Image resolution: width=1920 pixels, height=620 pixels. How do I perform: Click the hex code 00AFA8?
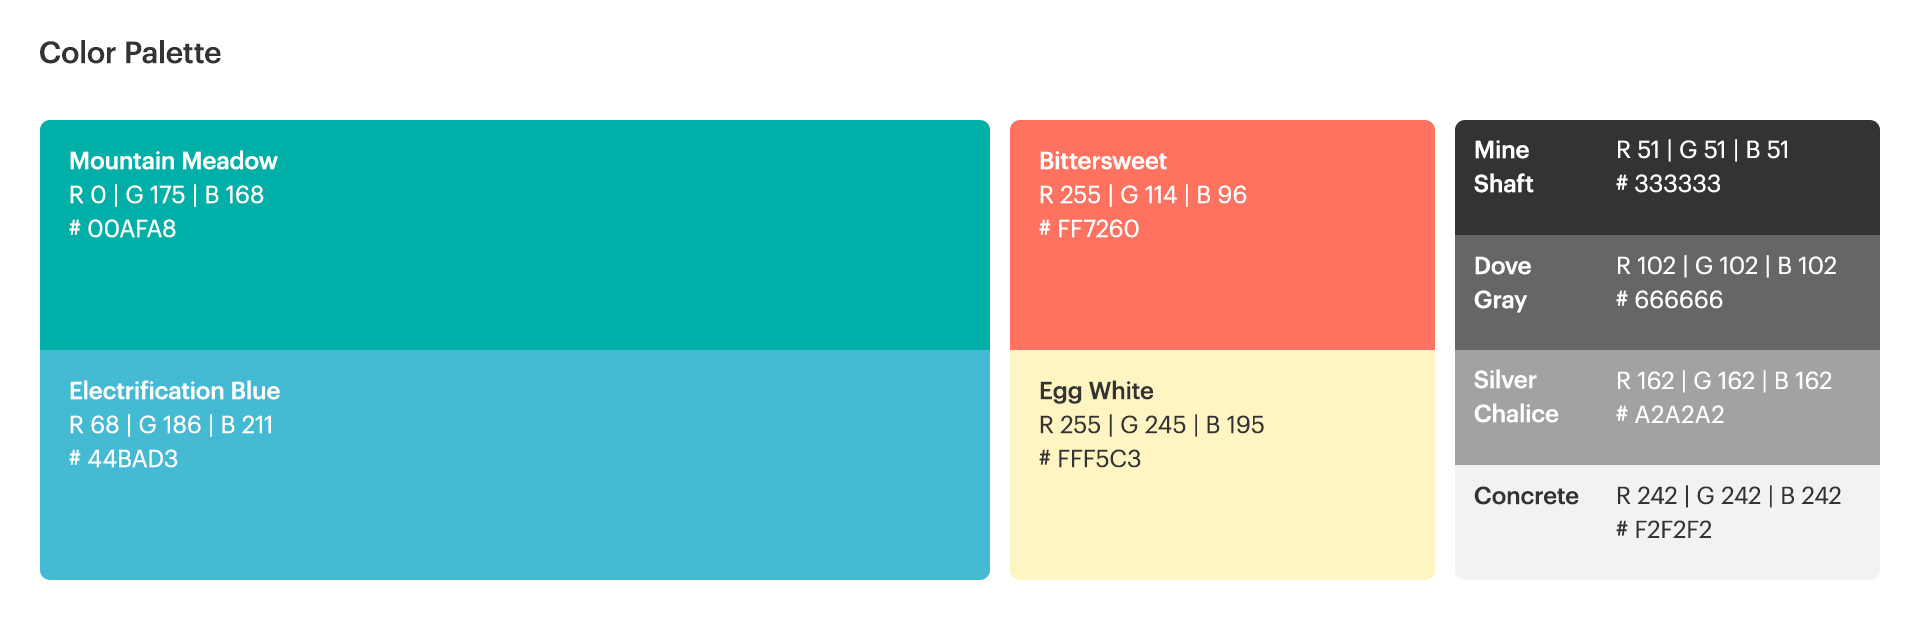click(x=123, y=229)
